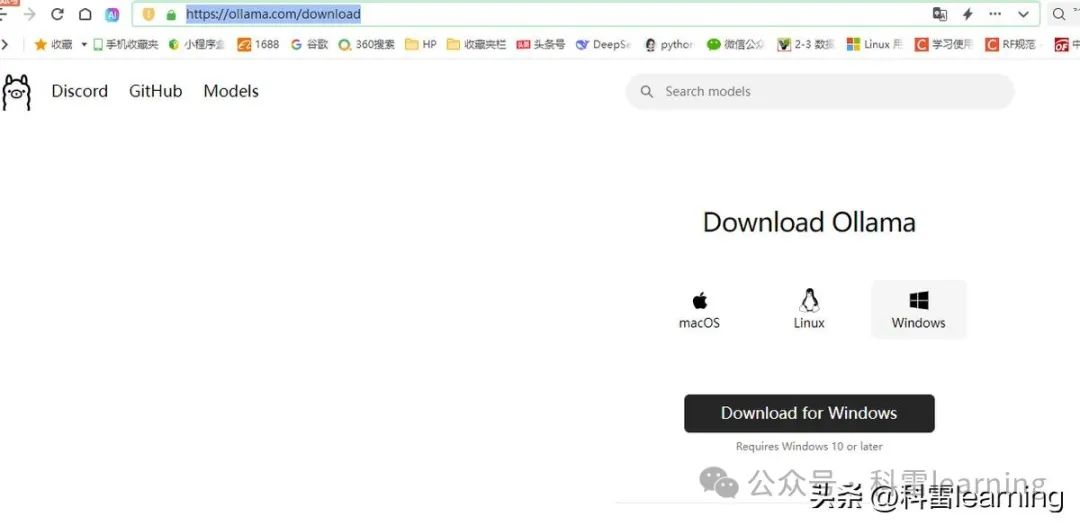
Task: Open the DeepSeek bookmark
Action: pyautogui.click(x=603, y=44)
